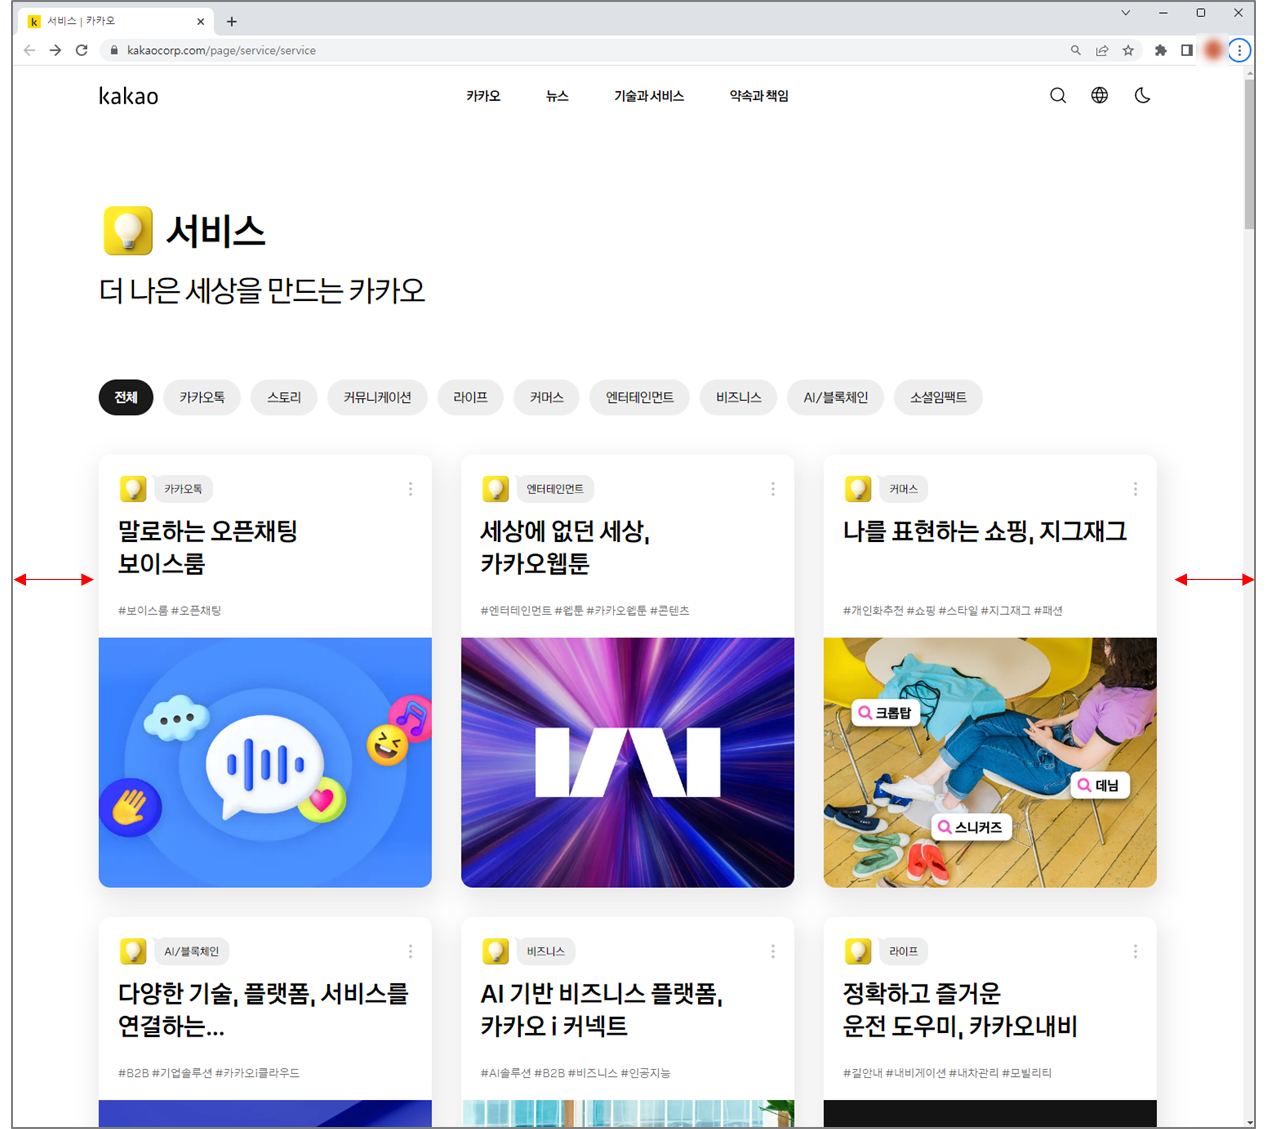The image size is (1268, 1129).
Task: Open a new browser tab
Action: pyautogui.click(x=232, y=21)
